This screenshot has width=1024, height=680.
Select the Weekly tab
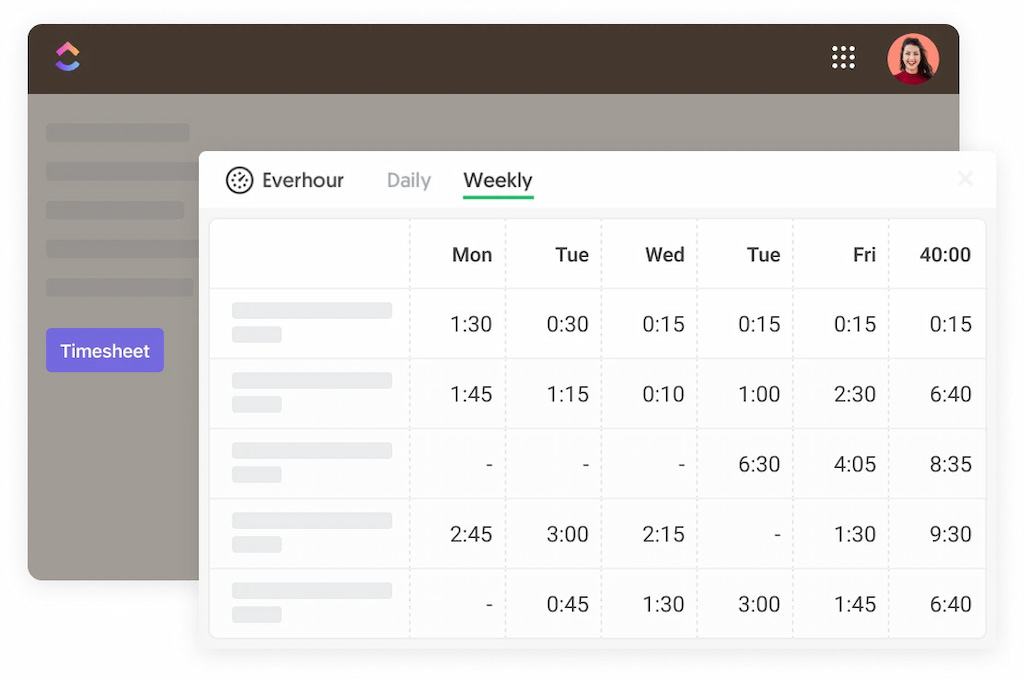497,180
